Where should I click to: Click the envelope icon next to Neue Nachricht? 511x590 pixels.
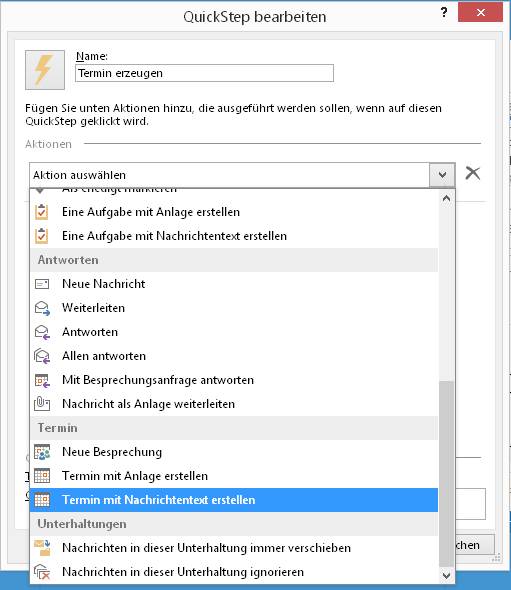point(42,284)
